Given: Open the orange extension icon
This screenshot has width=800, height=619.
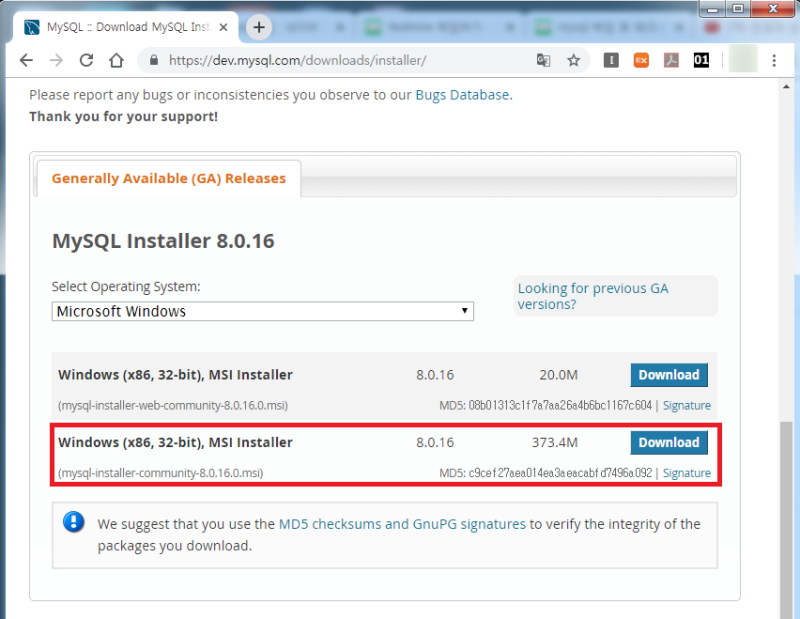Looking at the screenshot, I should pos(641,60).
